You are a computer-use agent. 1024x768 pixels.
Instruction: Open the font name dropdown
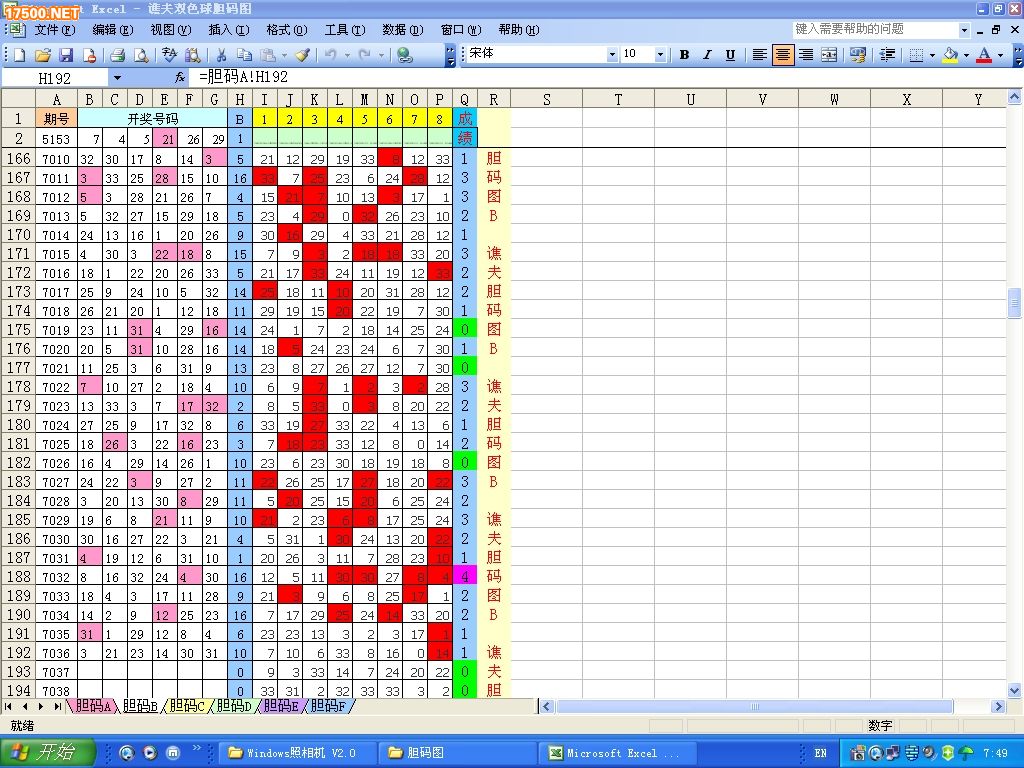coord(612,55)
